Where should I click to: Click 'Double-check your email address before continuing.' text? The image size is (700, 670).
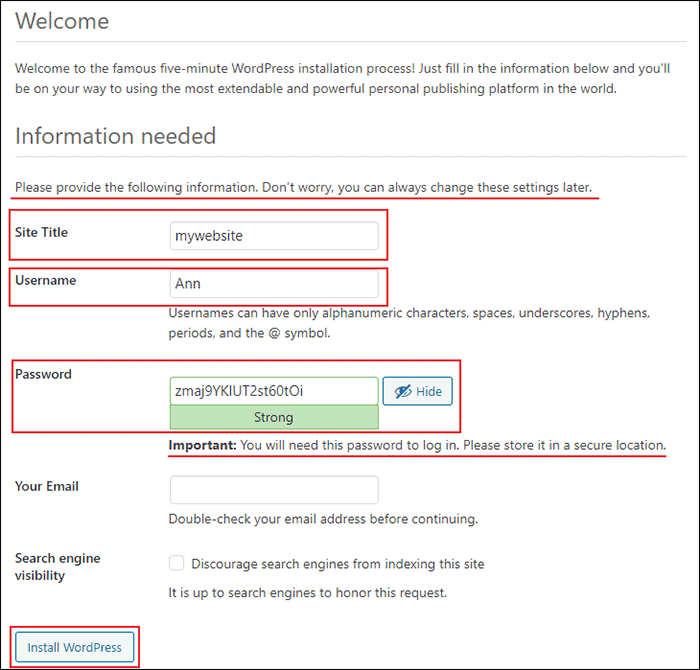pos(323,519)
